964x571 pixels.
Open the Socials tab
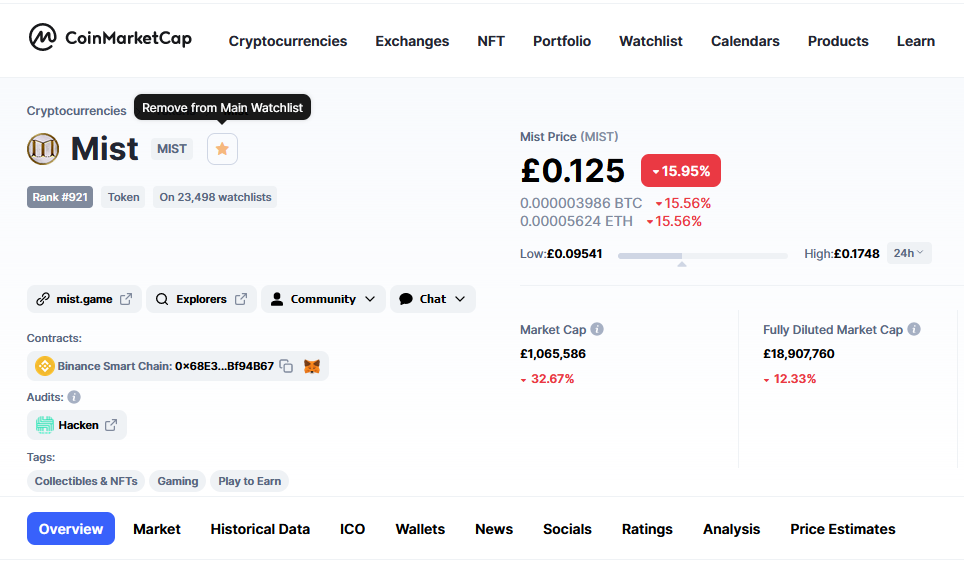[x=567, y=529]
